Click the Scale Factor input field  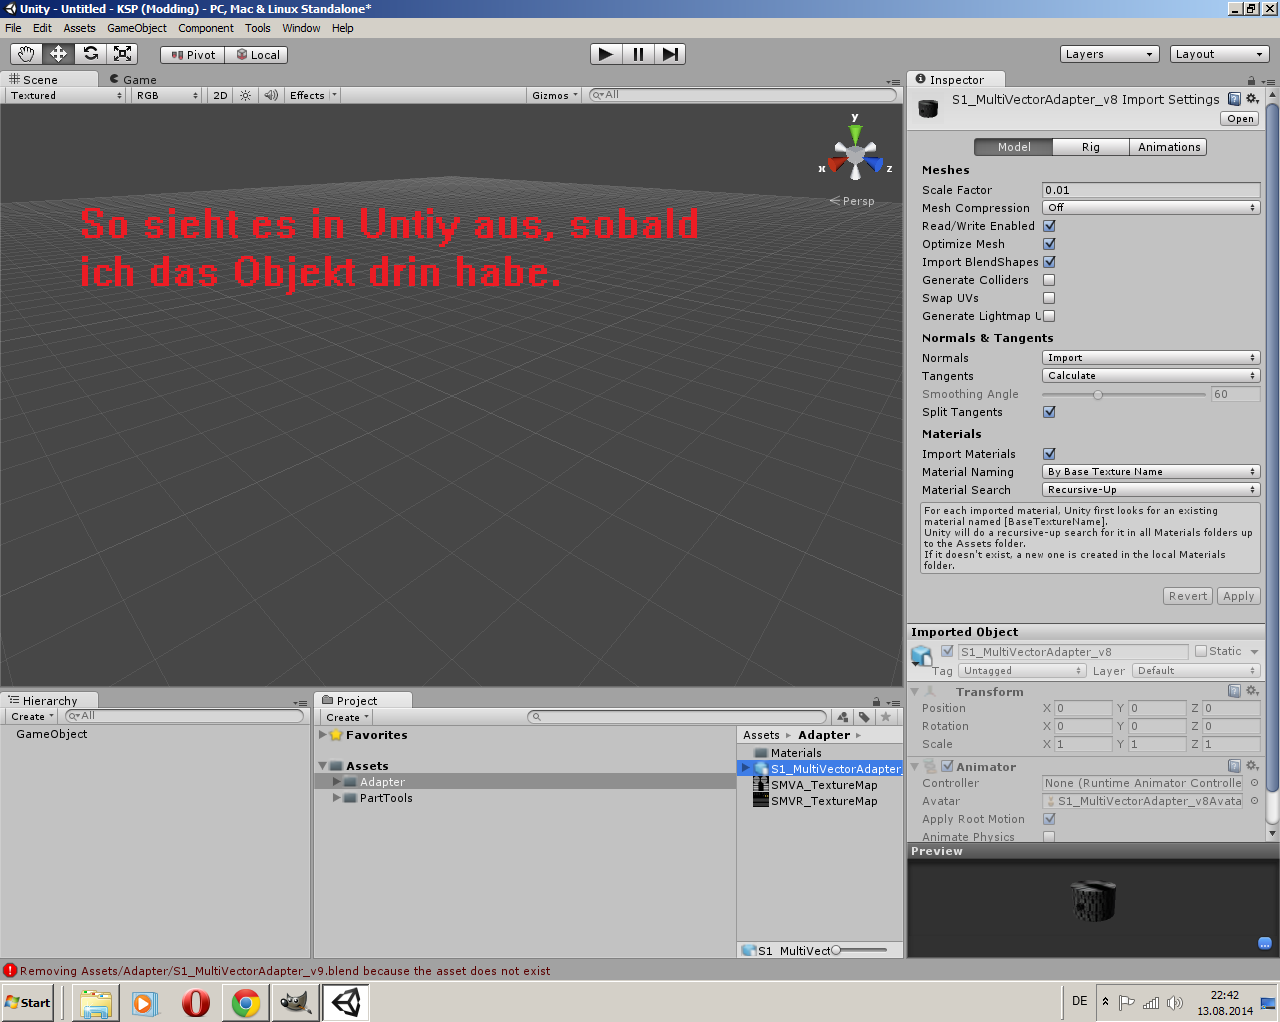(x=1150, y=190)
